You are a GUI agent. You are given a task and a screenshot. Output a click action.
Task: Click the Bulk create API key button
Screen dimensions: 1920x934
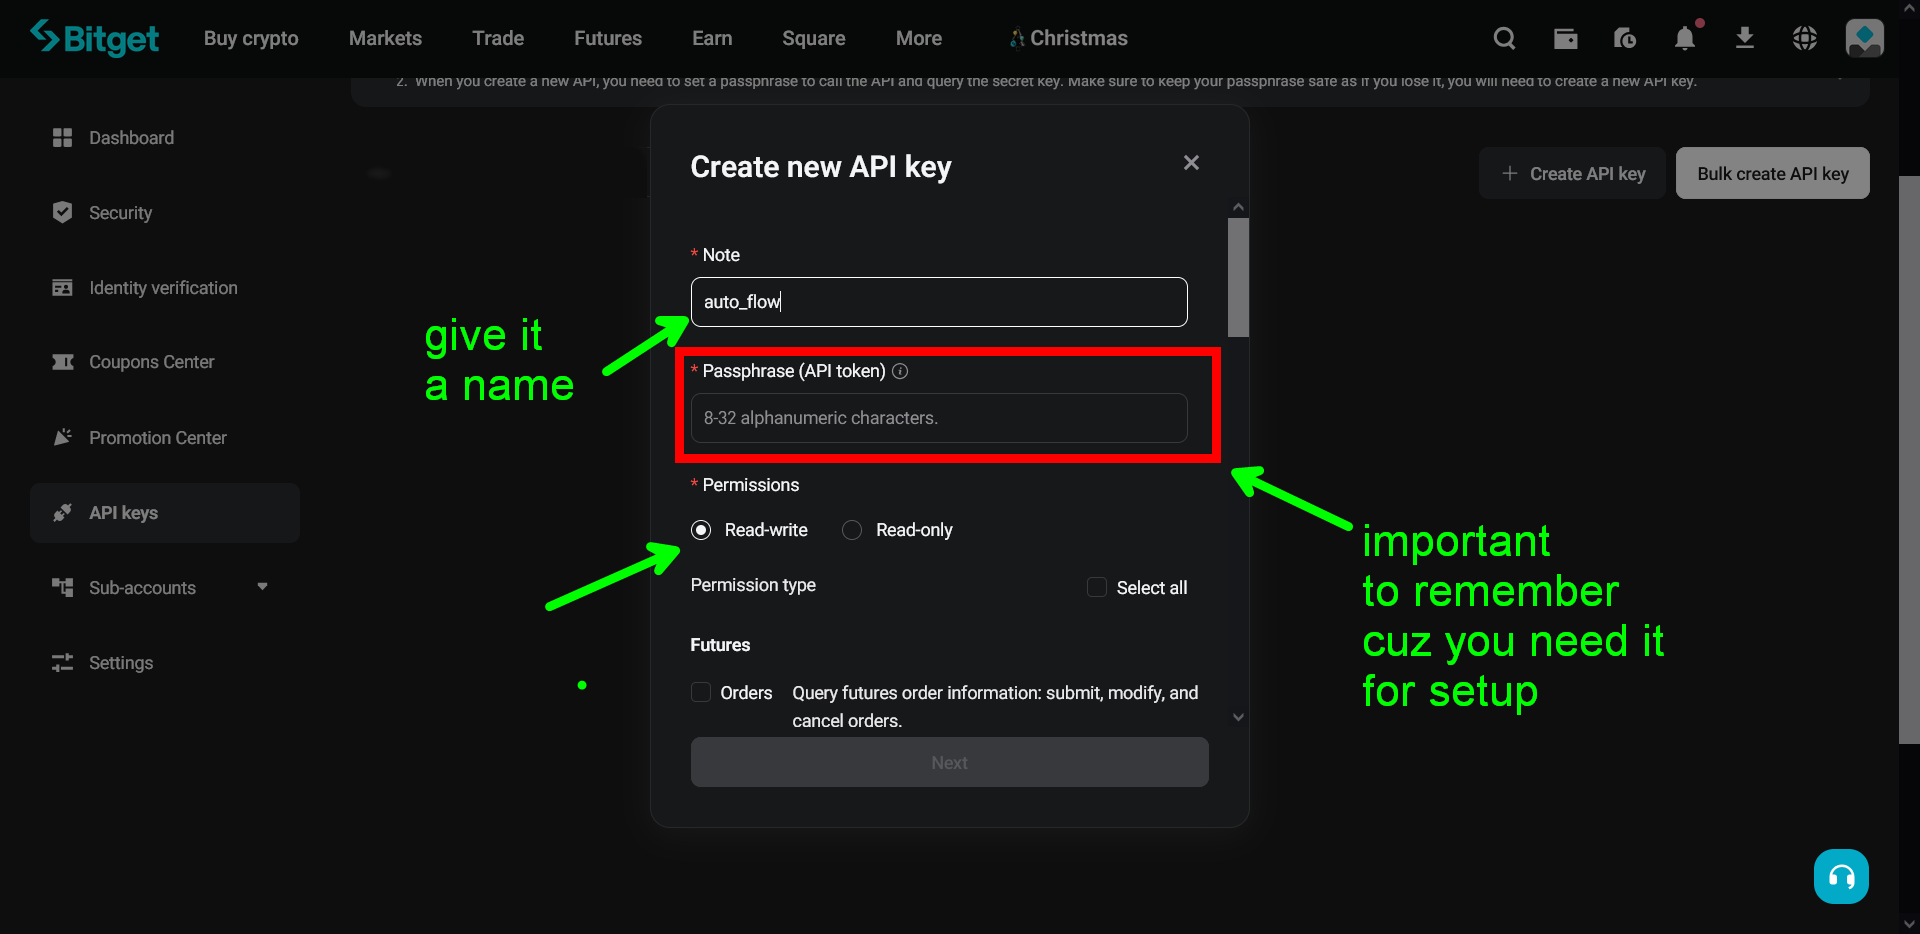(x=1773, y=173)
